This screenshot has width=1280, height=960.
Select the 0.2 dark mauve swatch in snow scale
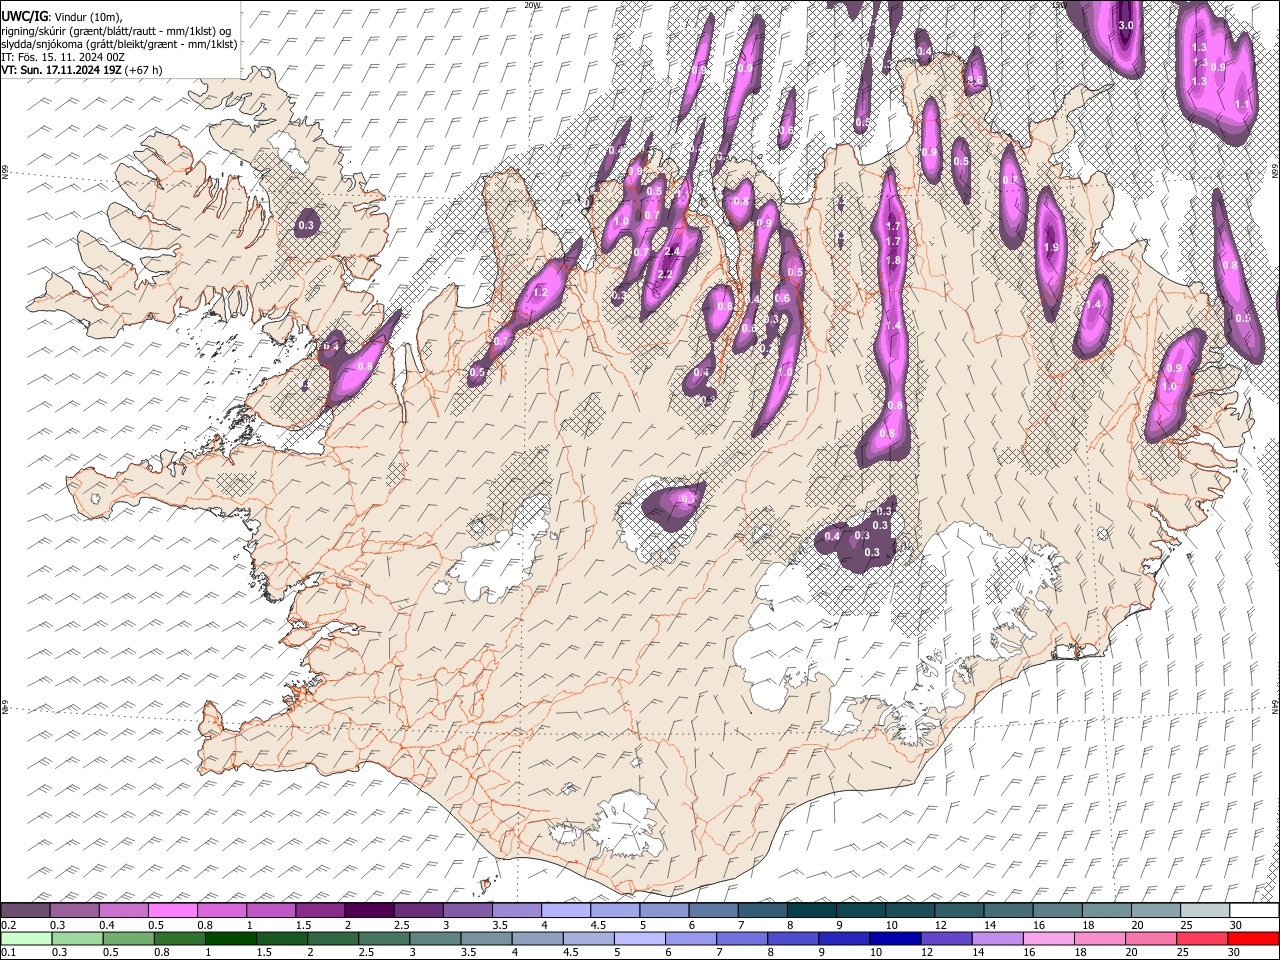tap(25, 911)
